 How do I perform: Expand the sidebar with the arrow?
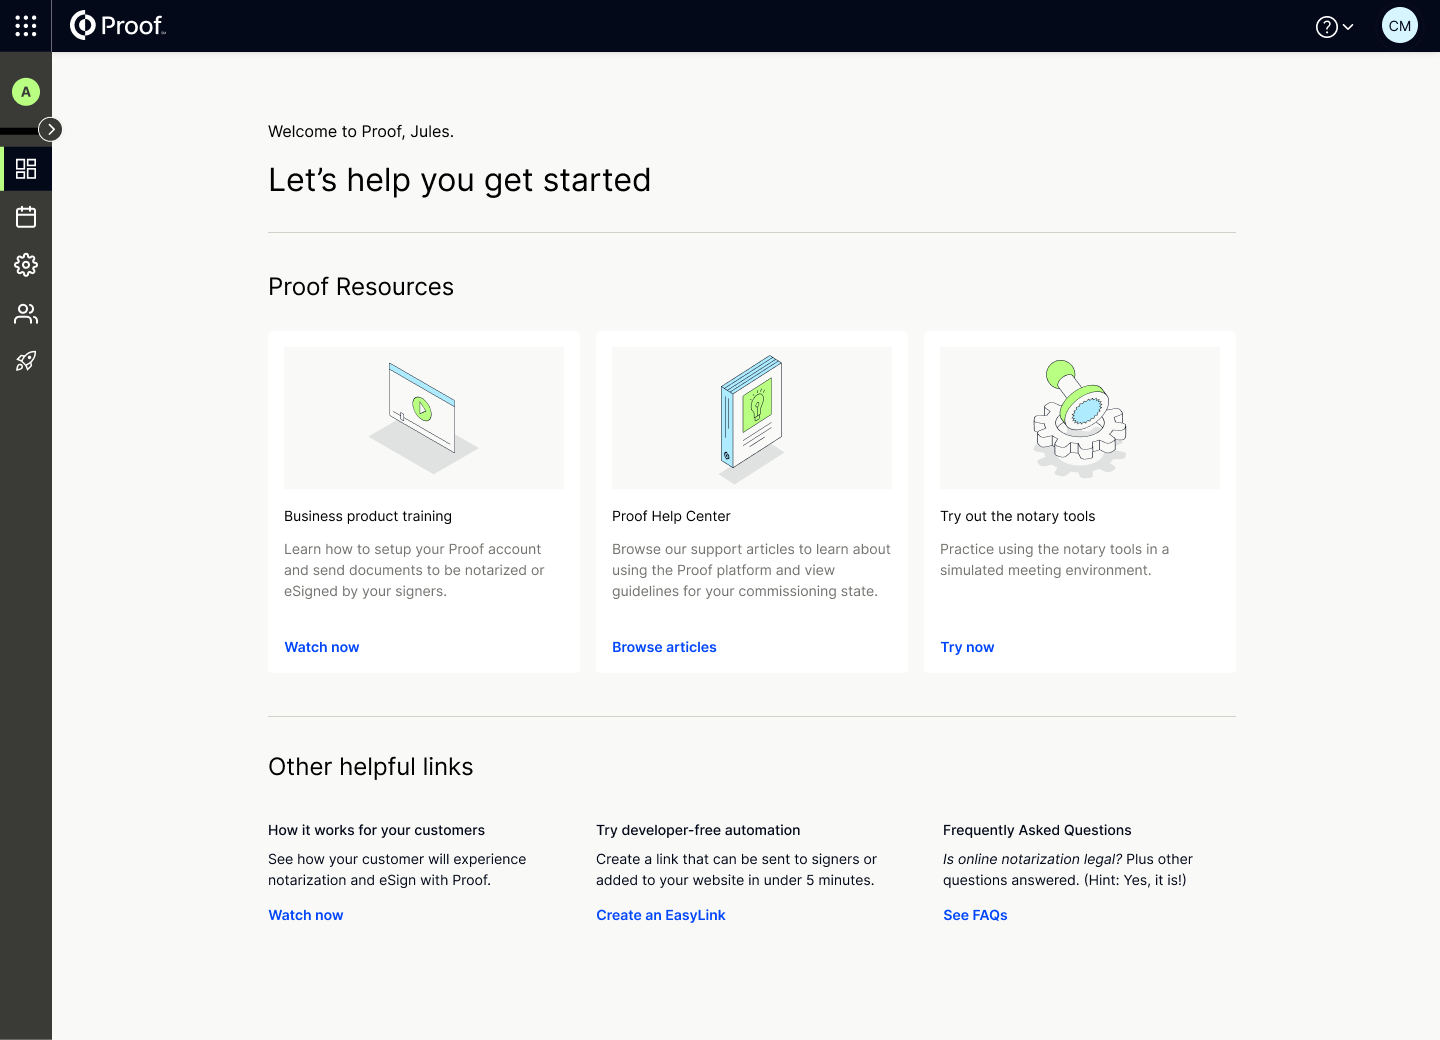[50, 129]
